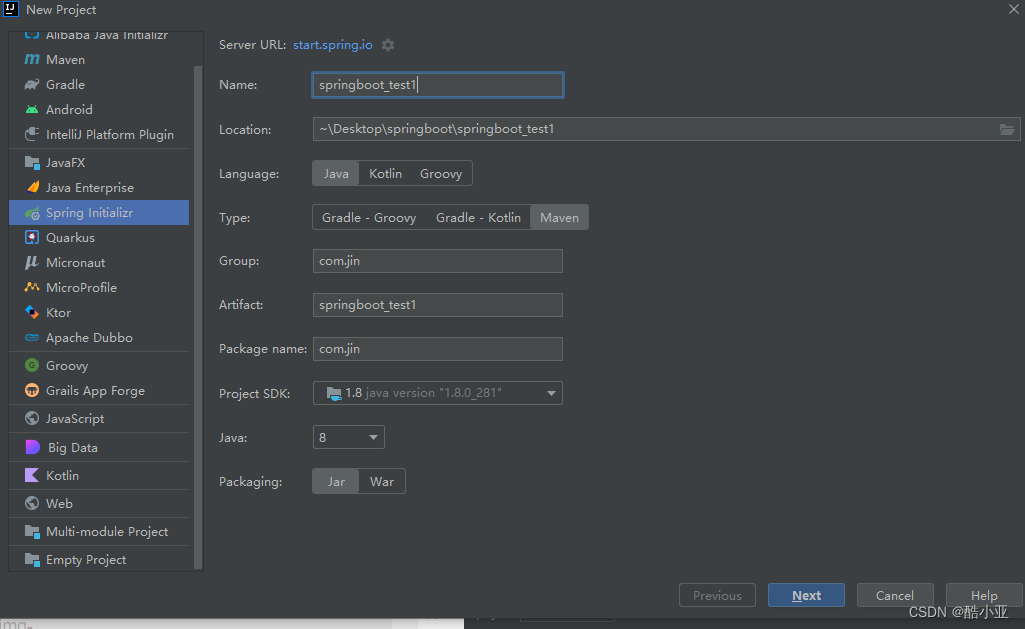The image size is (1025, 629).
Task: Select Maven in the generators list
Action: click(99, 60)
